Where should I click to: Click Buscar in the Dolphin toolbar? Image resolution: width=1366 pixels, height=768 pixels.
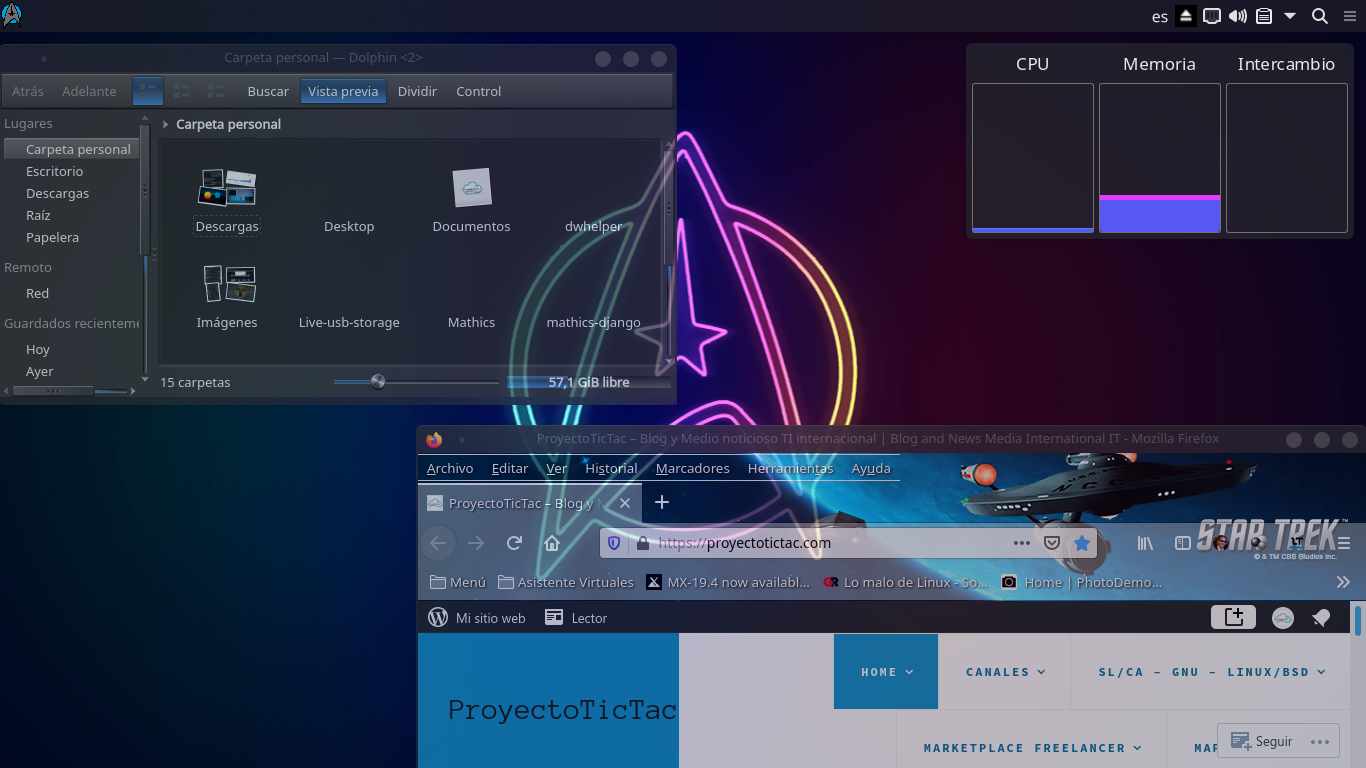click(268, 91)
